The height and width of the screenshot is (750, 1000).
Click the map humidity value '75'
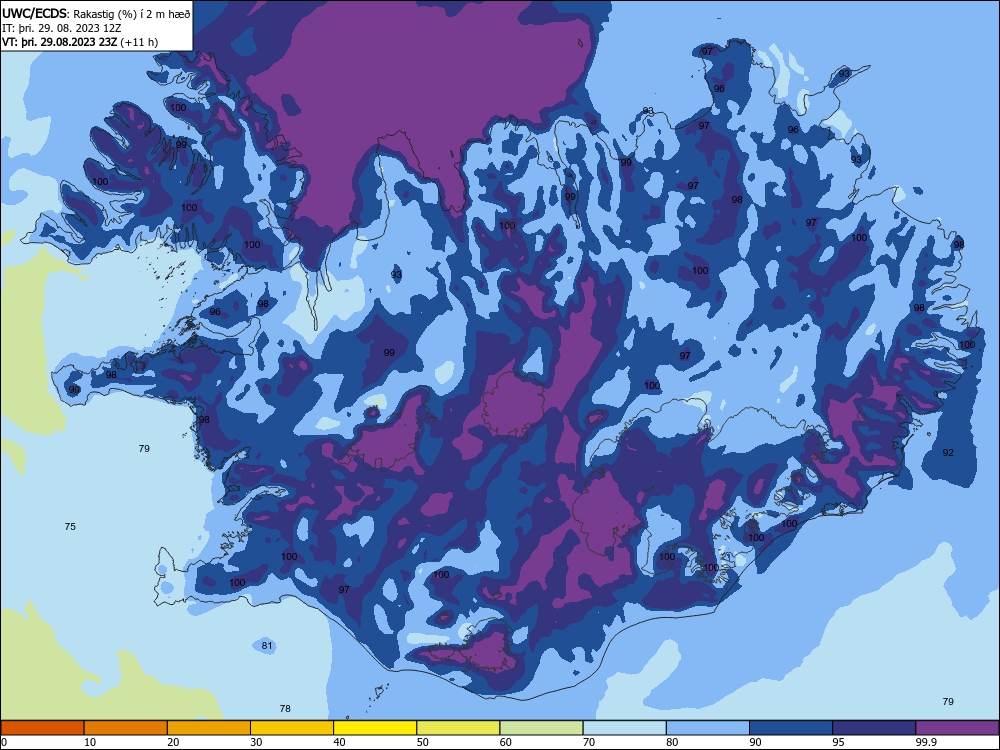70,527
